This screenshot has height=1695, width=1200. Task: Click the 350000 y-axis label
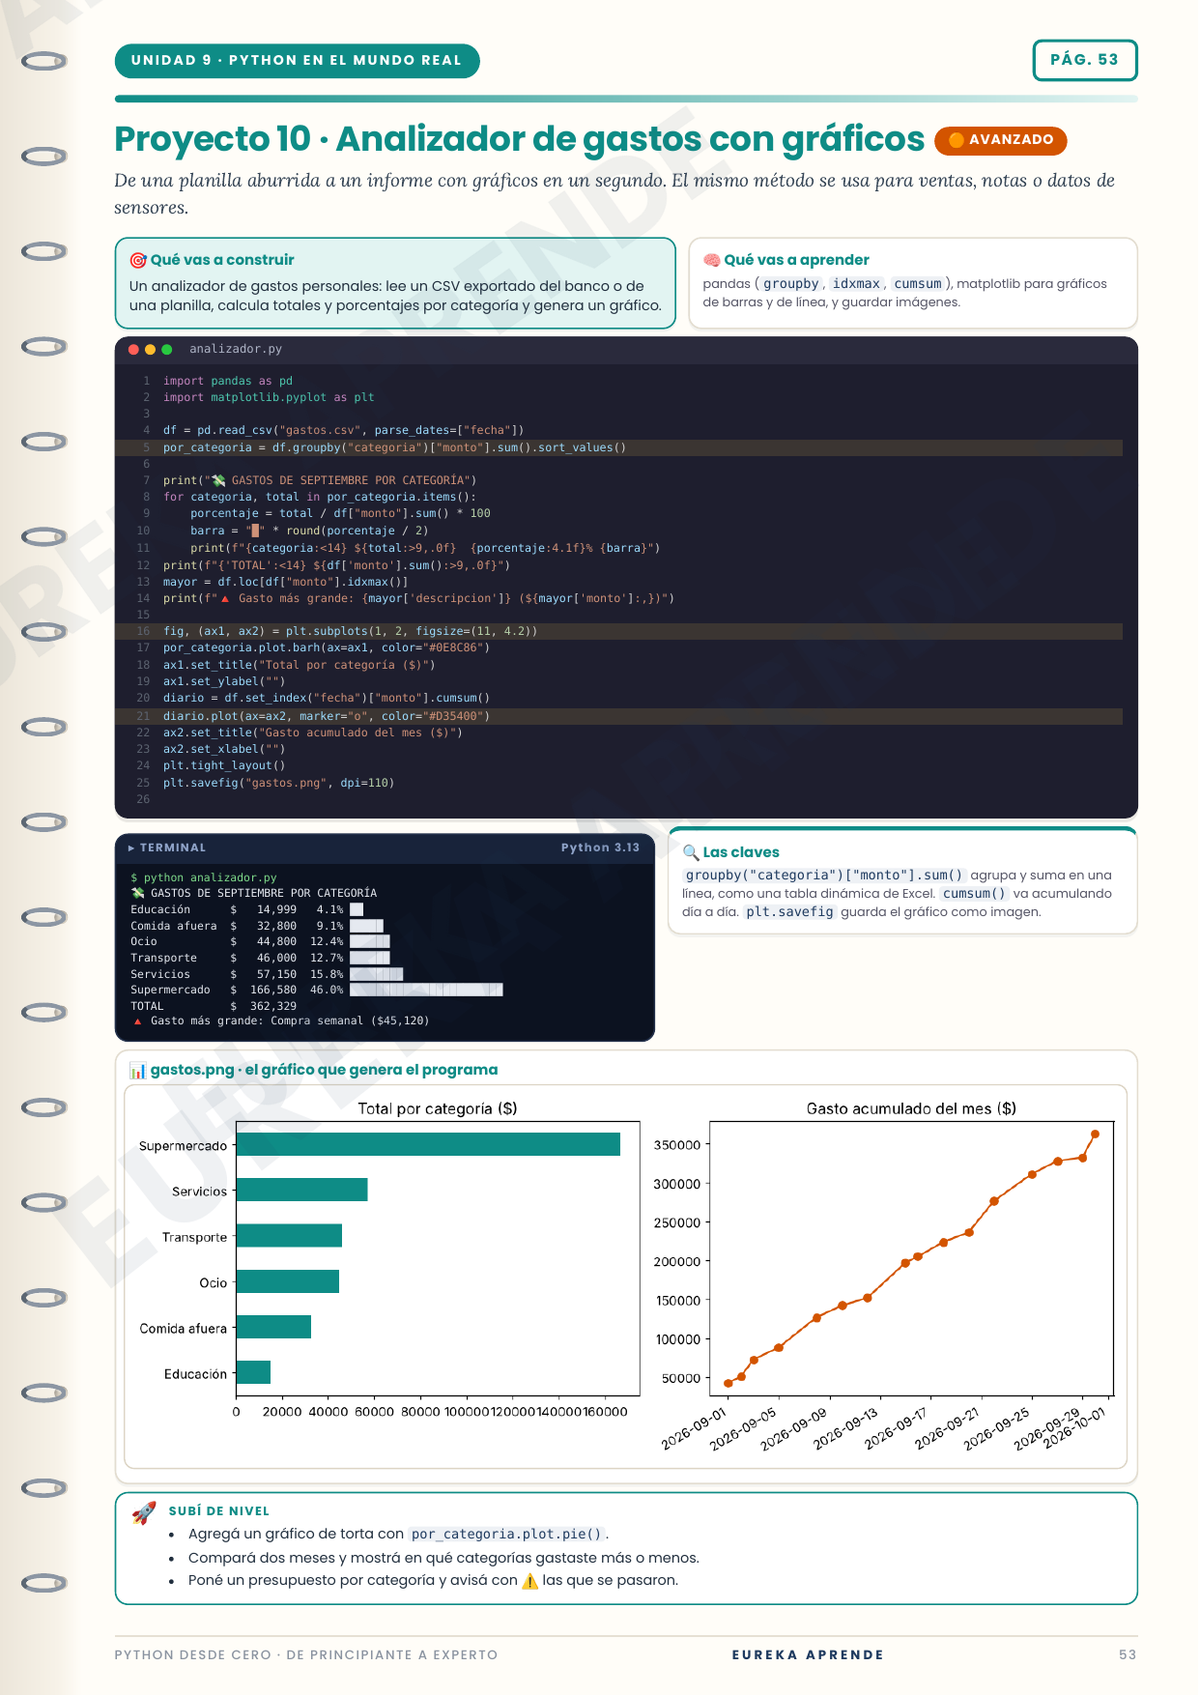(677, 1145)
